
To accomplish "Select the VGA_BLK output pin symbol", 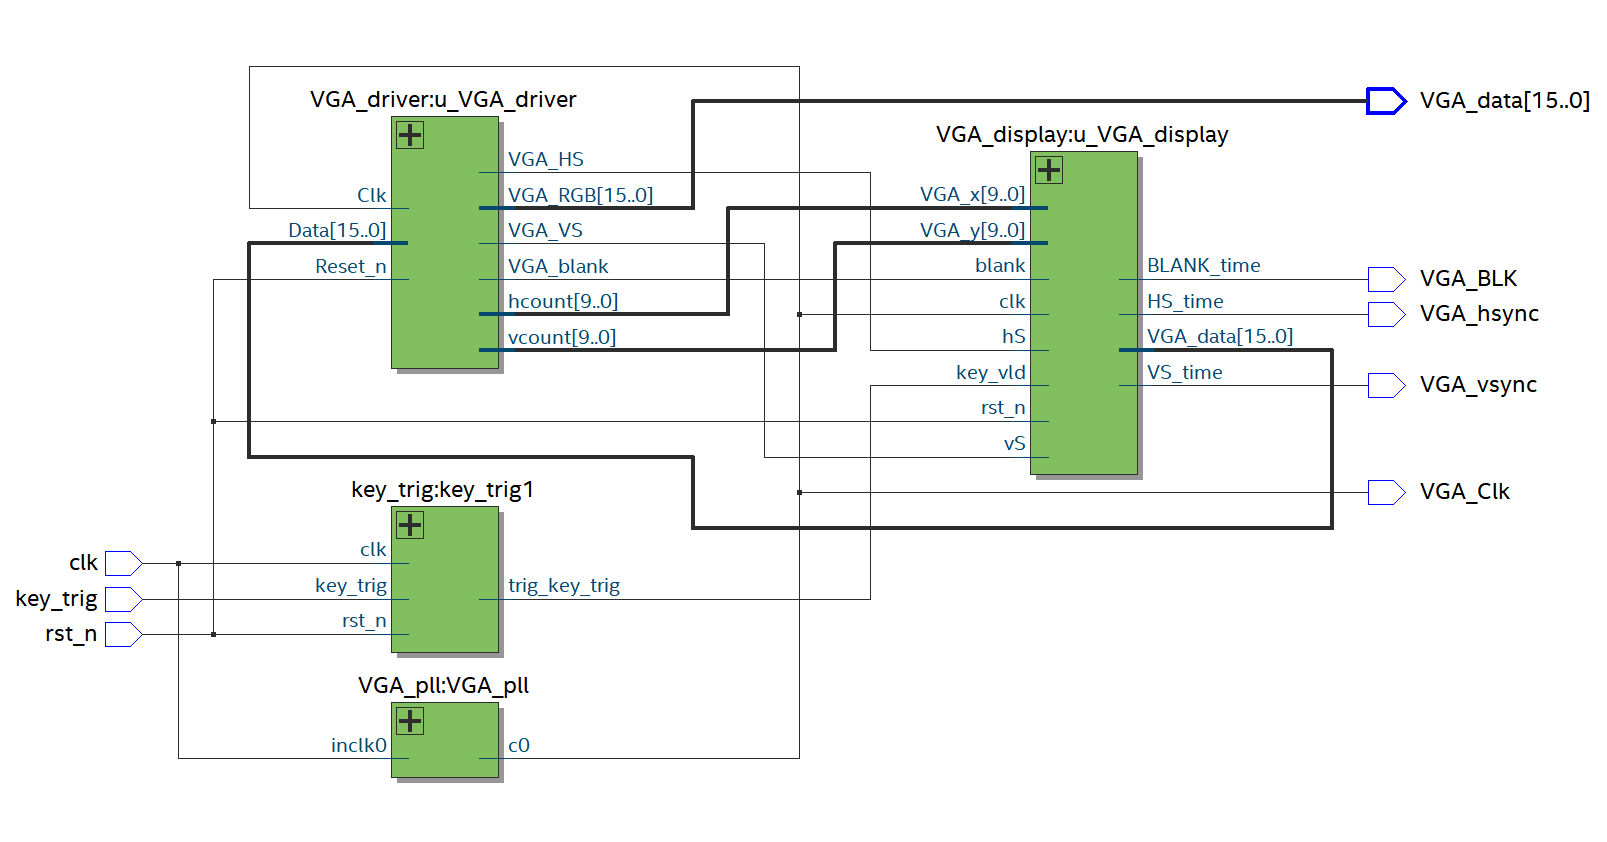I will pos(1387,279).
